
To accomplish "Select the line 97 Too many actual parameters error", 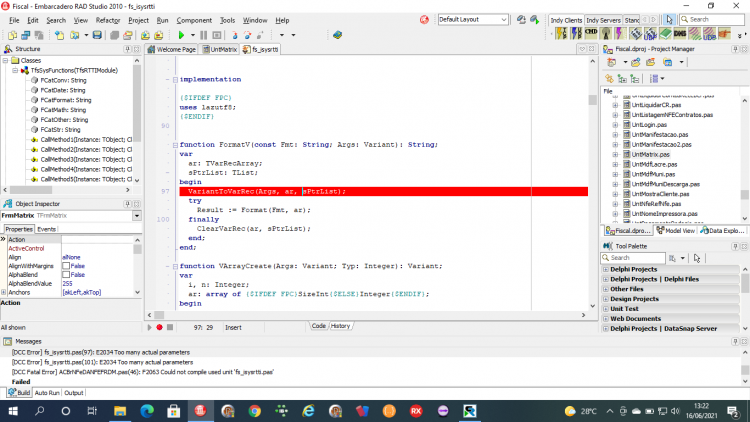I will [101, 353].
